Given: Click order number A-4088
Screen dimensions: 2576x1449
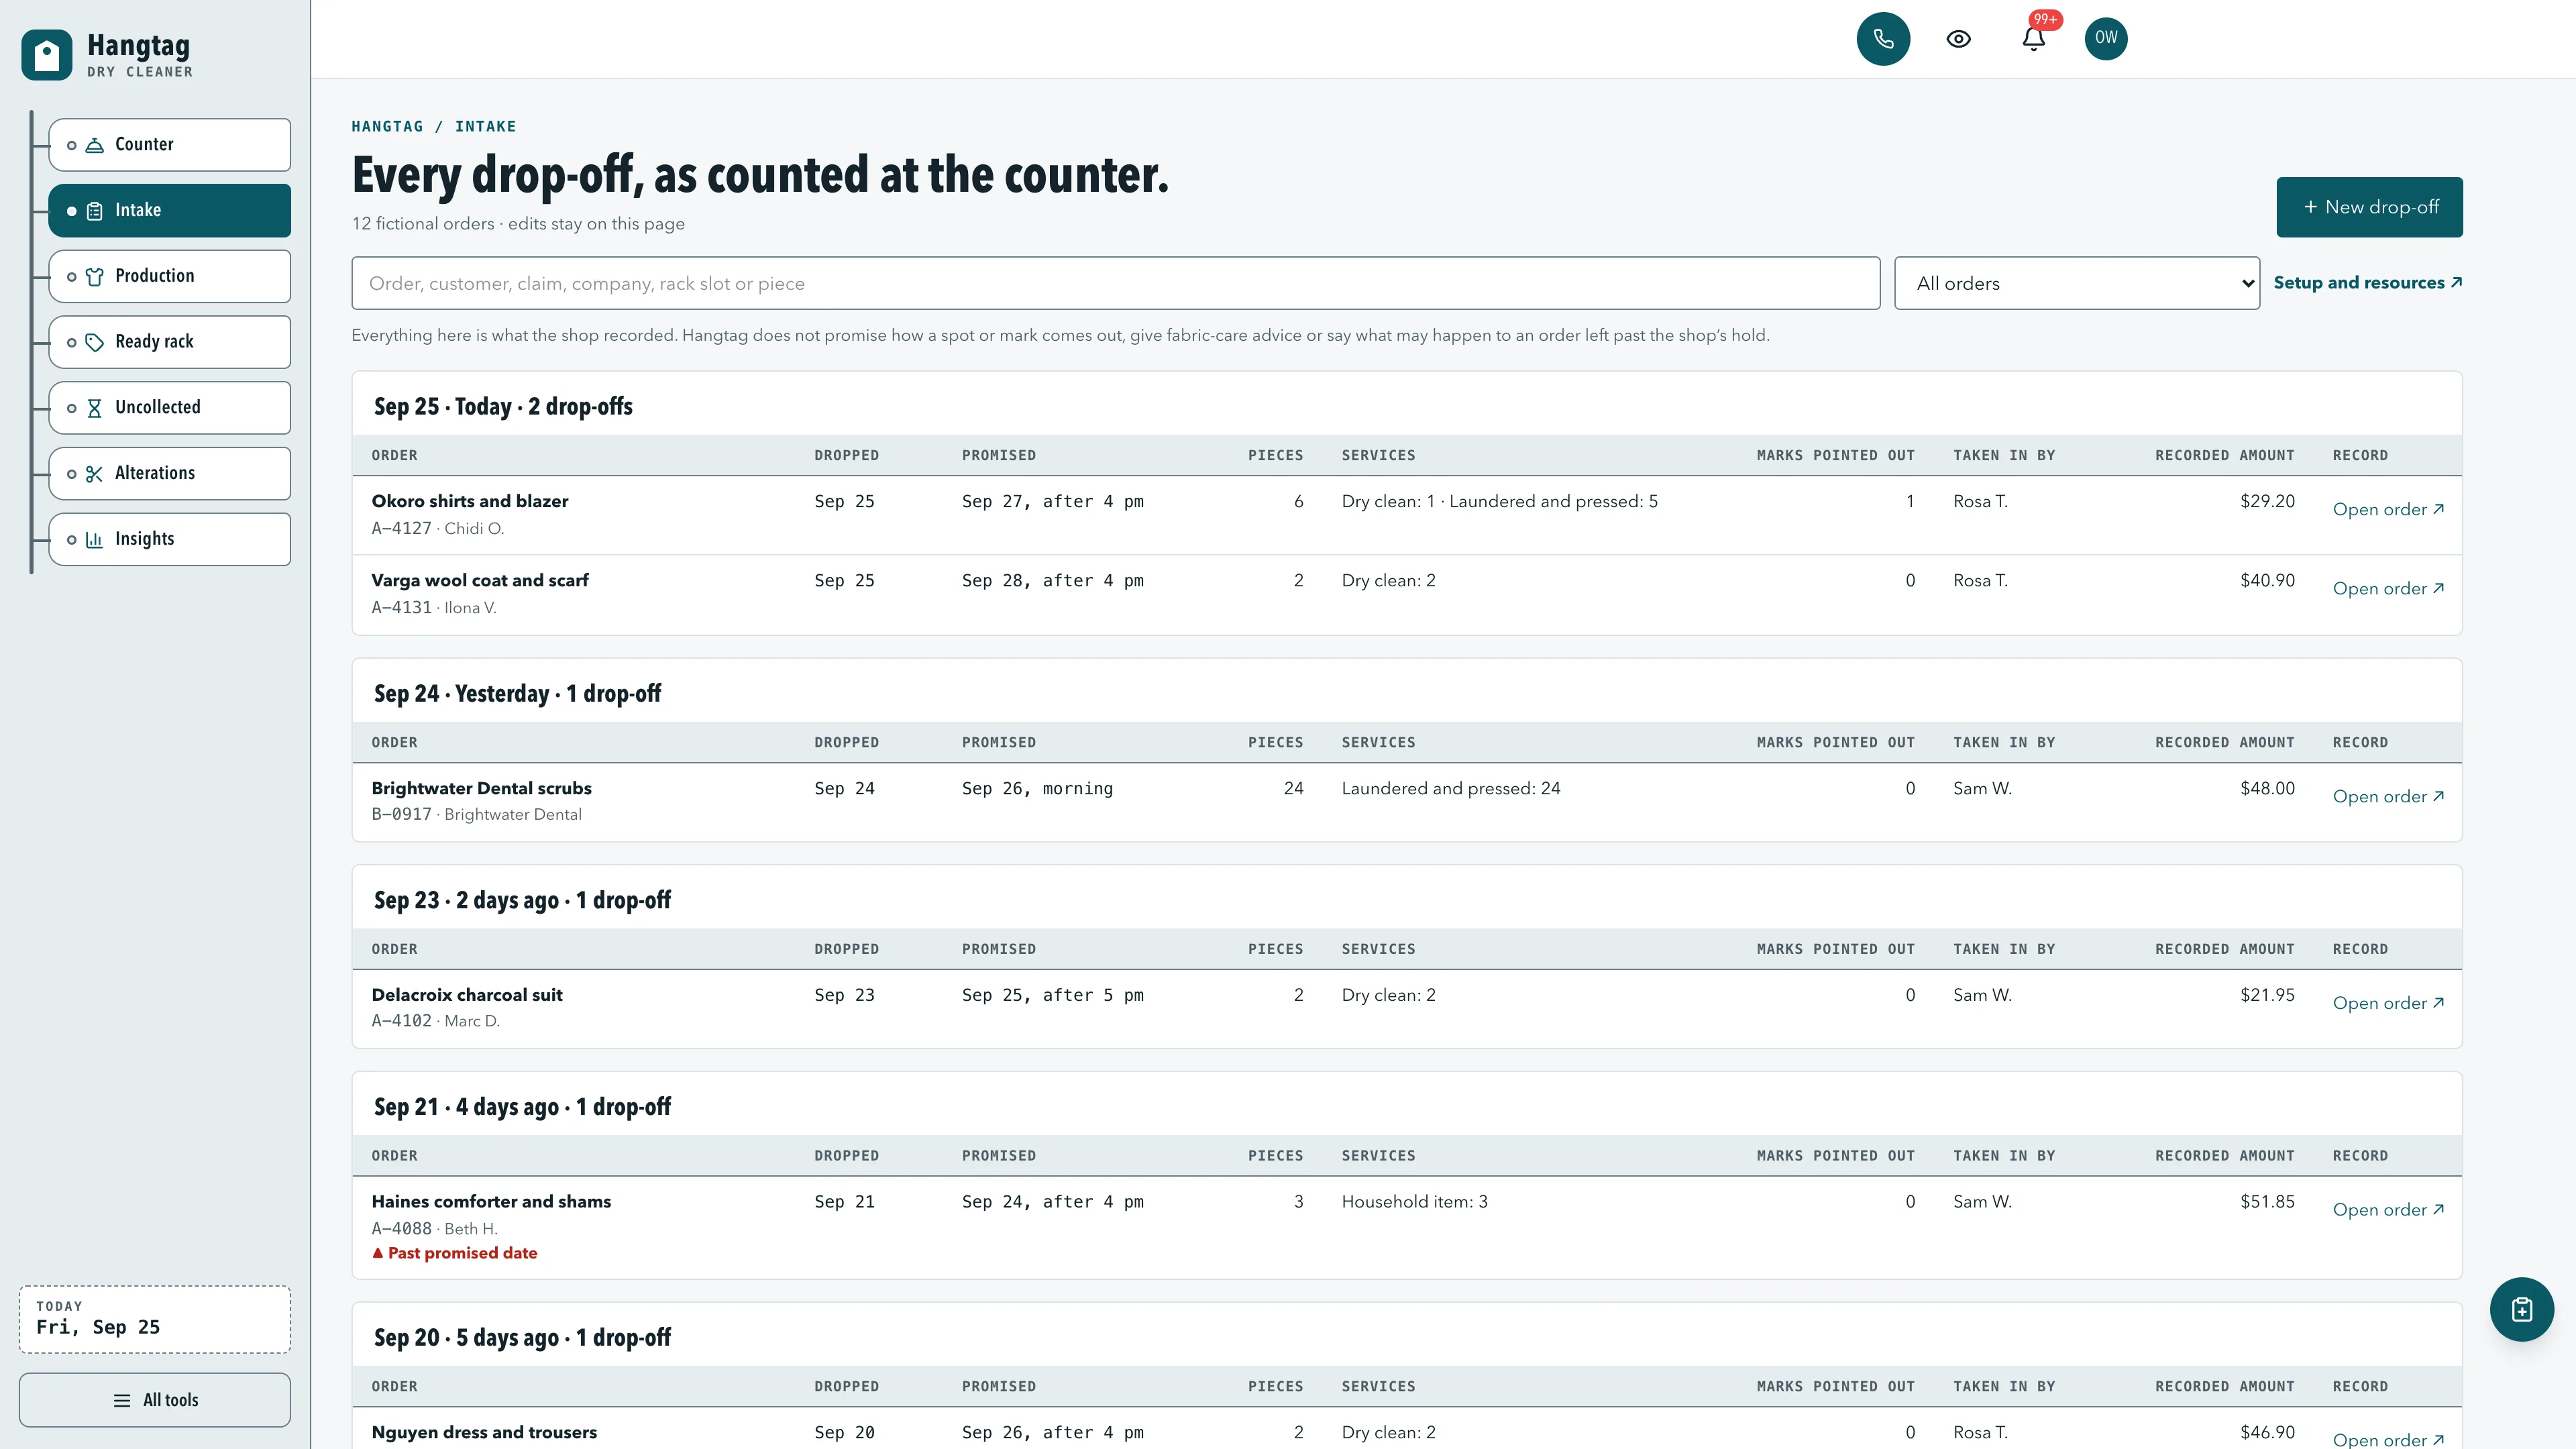Looking at the screenshot, I should tap(401, 1228).
